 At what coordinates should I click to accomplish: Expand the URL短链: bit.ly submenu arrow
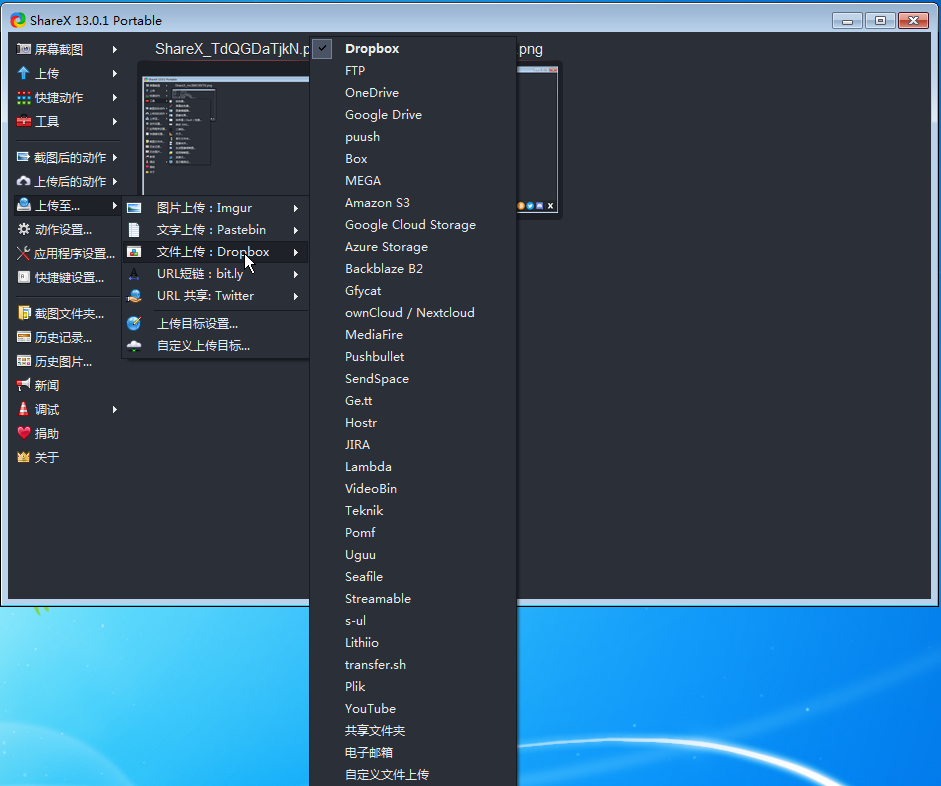(296, 274)
